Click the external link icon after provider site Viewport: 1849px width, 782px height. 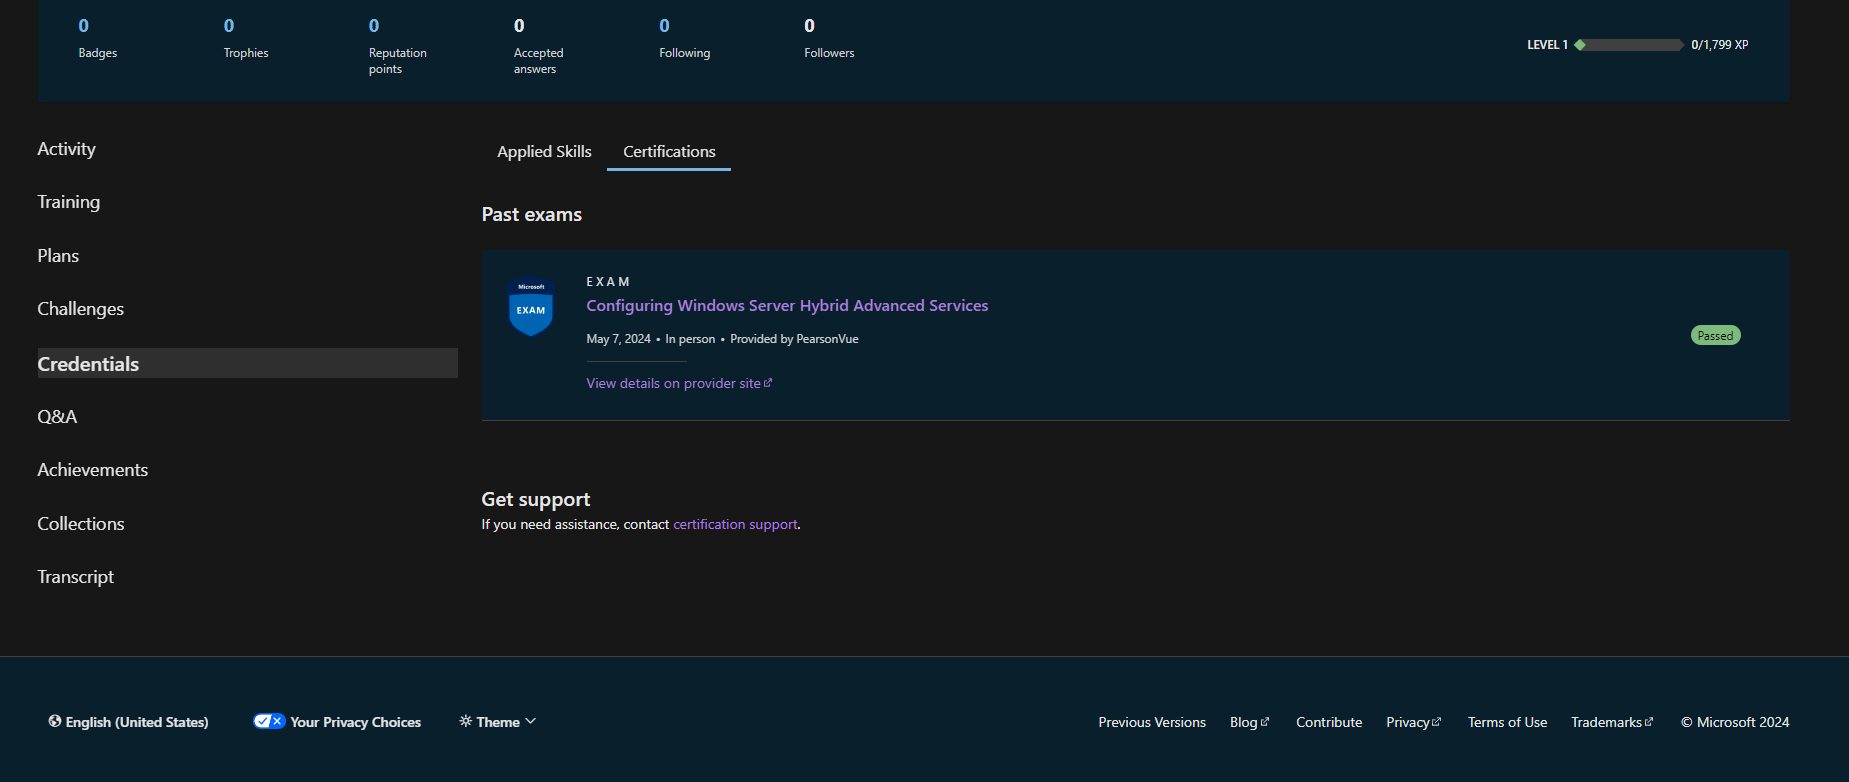768,383
